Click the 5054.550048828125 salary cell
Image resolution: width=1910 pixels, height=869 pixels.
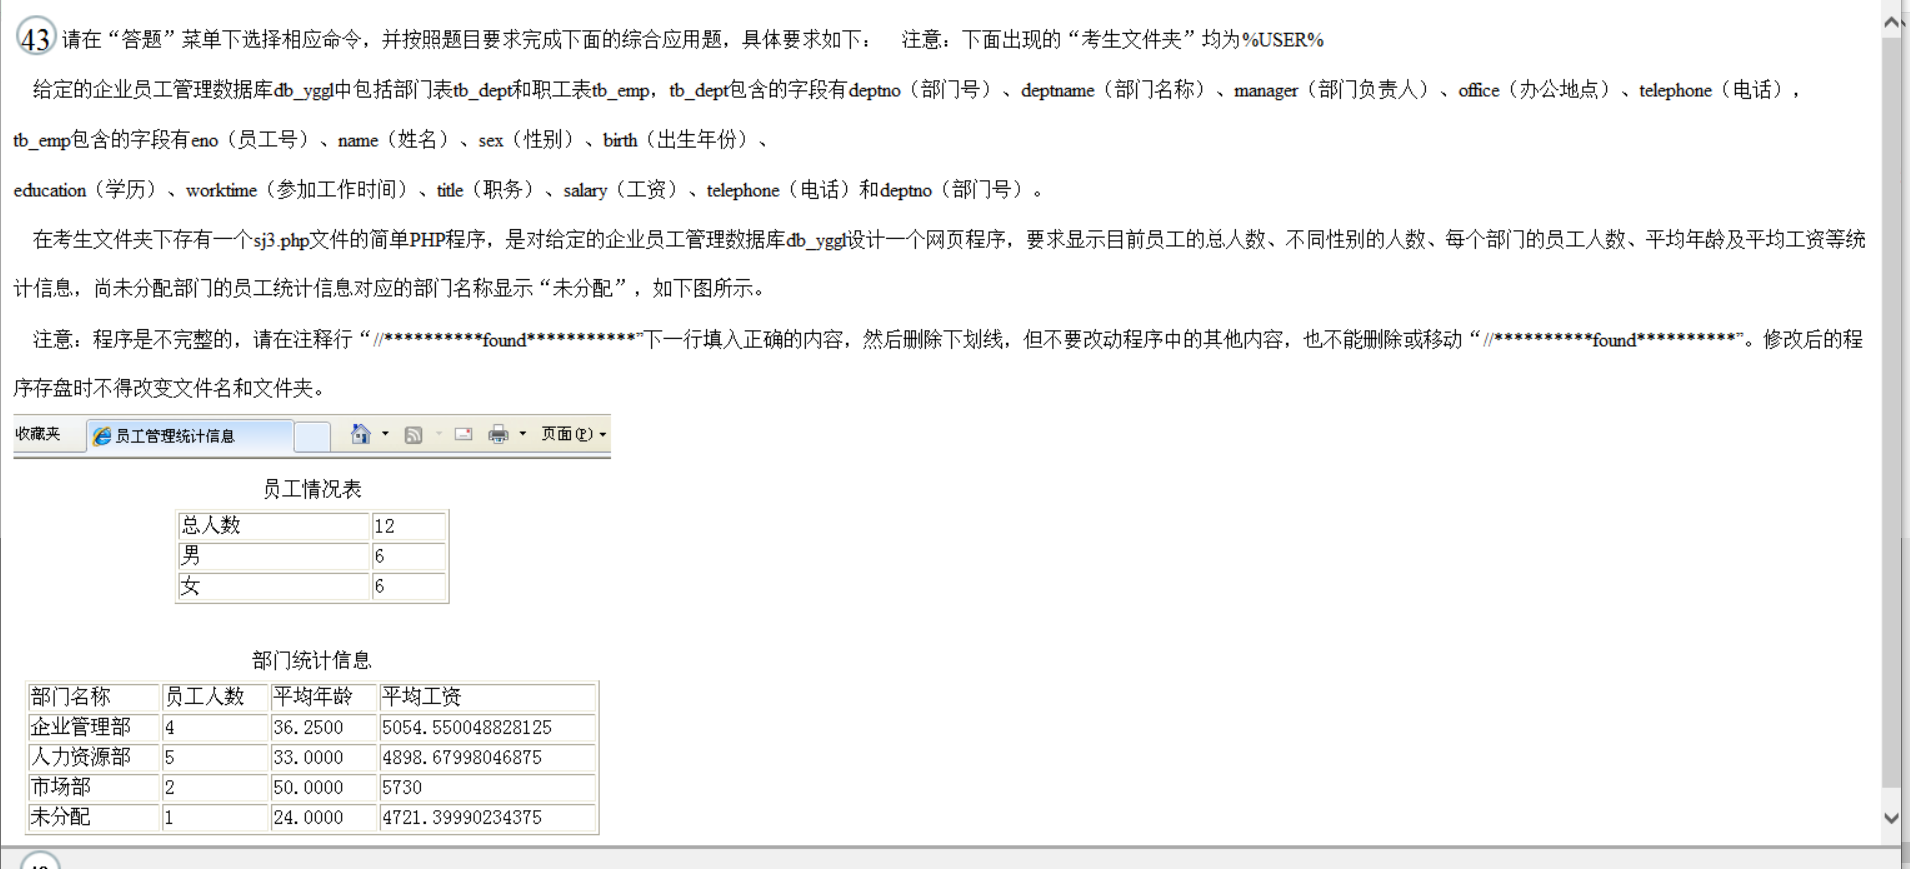[487, 727]
